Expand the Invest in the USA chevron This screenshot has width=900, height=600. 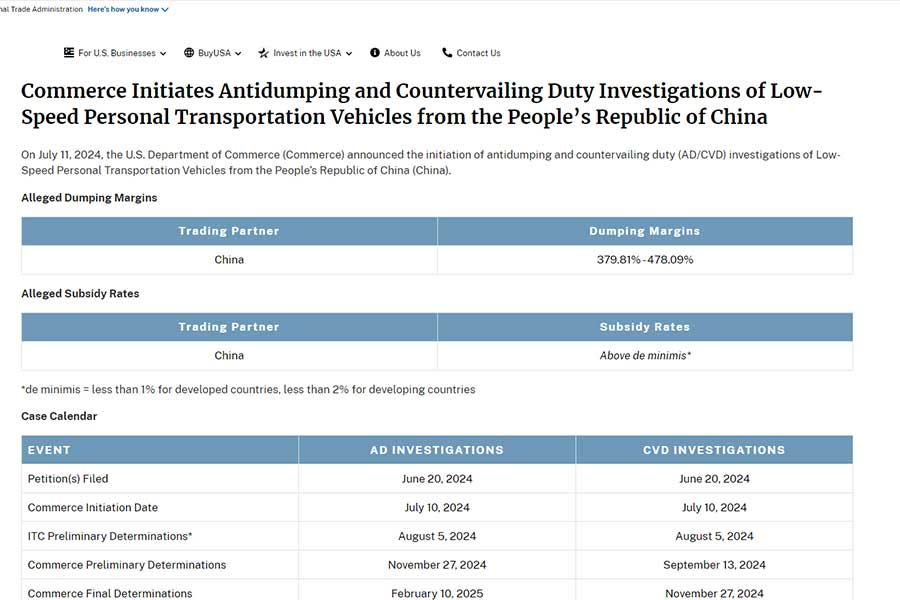coord(348,53)
